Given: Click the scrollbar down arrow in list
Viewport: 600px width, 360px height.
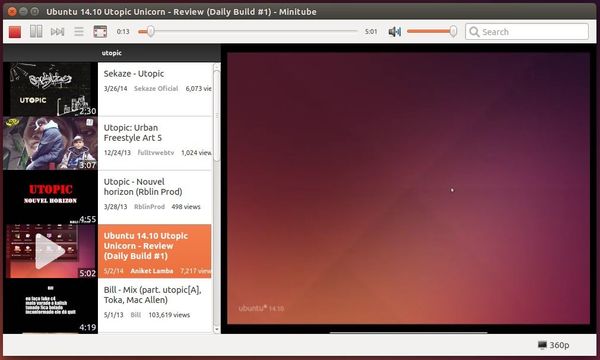Looking at the screenshot, I should click(x=217, y=329).
